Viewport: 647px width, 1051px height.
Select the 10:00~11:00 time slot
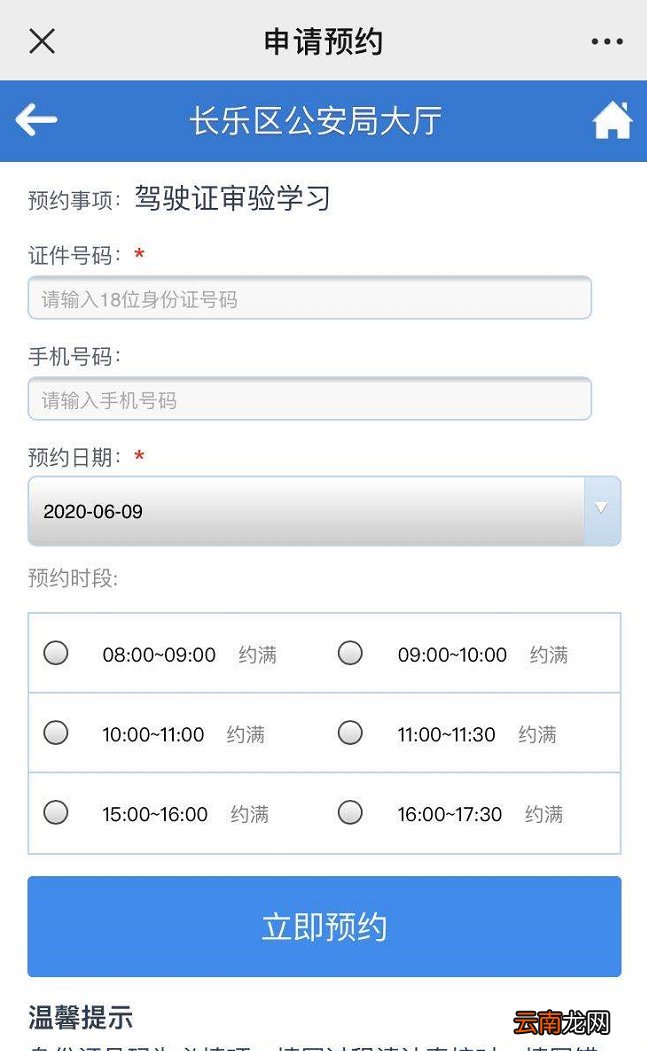pyautogui.click(x=56, y=732)
